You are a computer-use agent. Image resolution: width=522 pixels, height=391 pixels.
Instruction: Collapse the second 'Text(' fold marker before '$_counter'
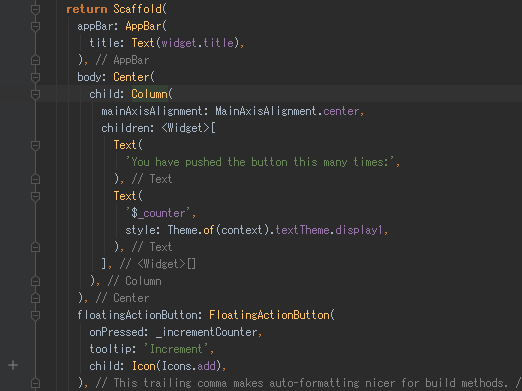[35, 196]
